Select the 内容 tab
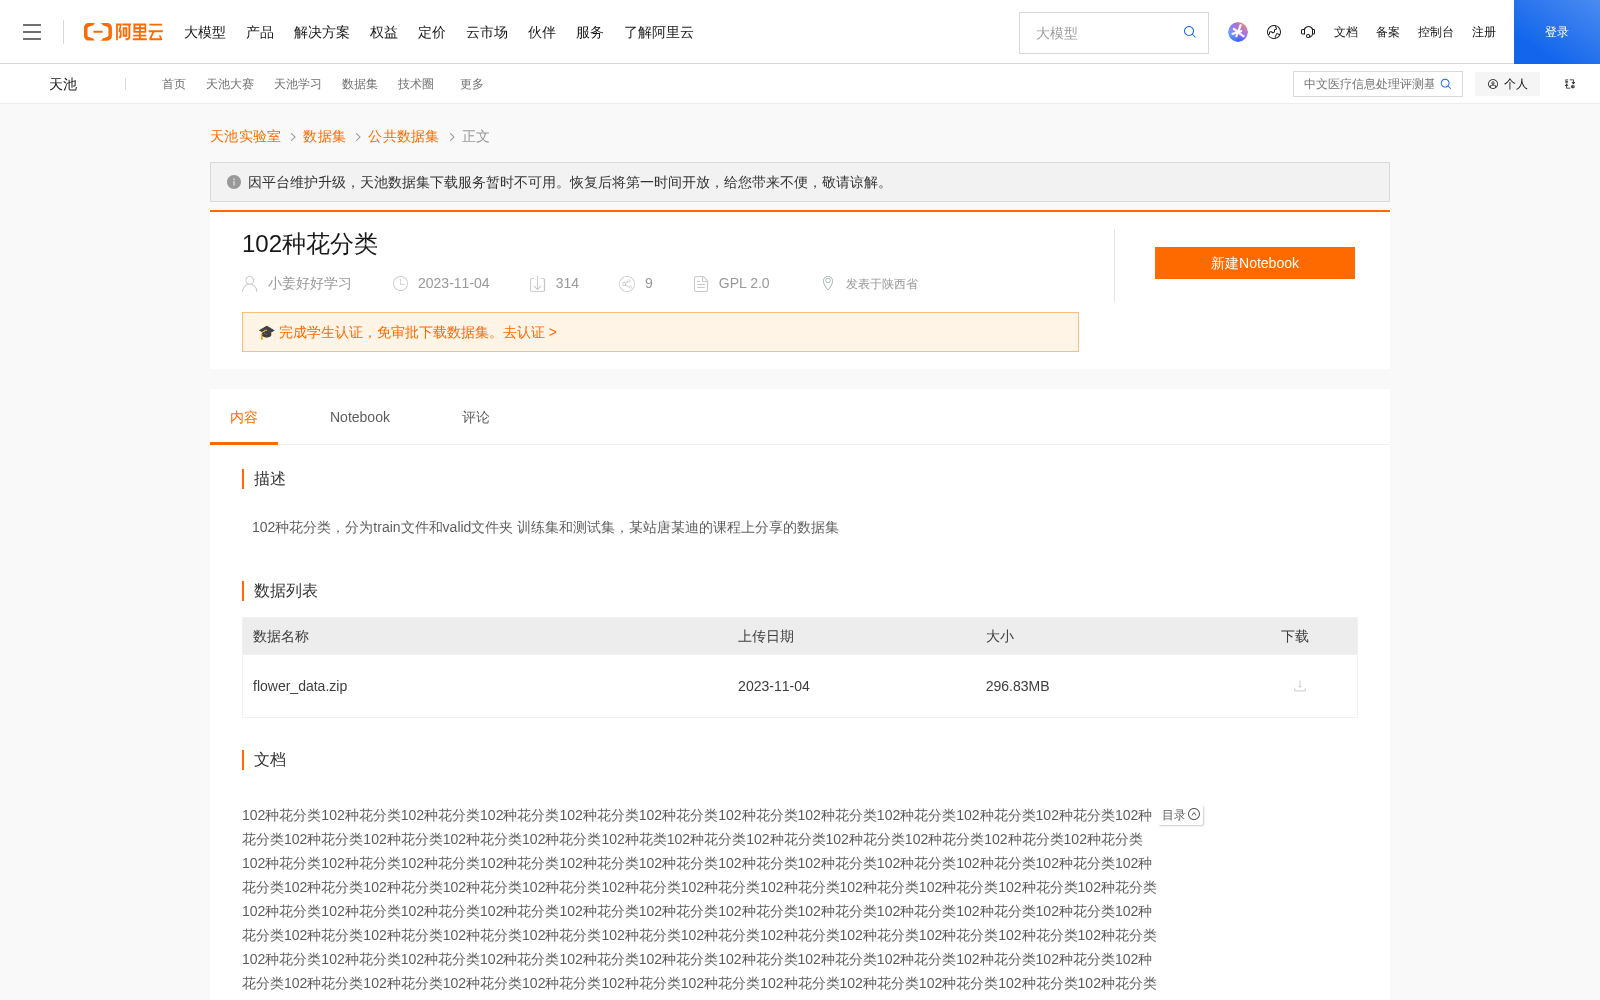This screenshot has height=1000, width=1600. click(x=244, y=417)
